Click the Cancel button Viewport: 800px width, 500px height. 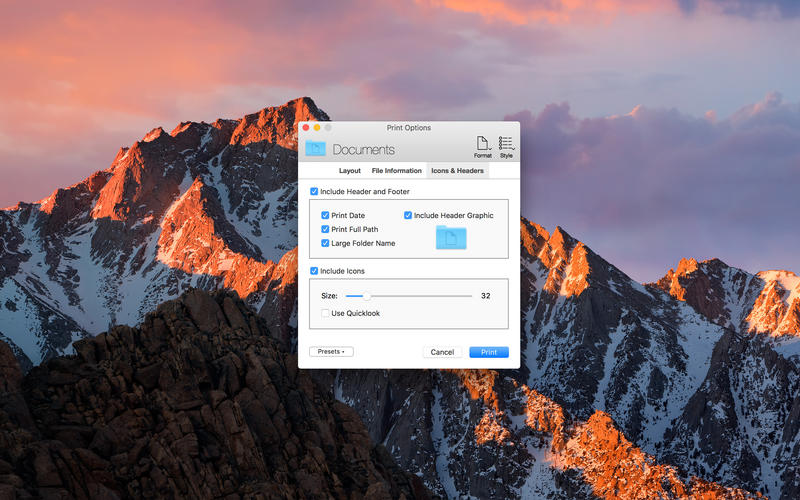tap(442, 352)
